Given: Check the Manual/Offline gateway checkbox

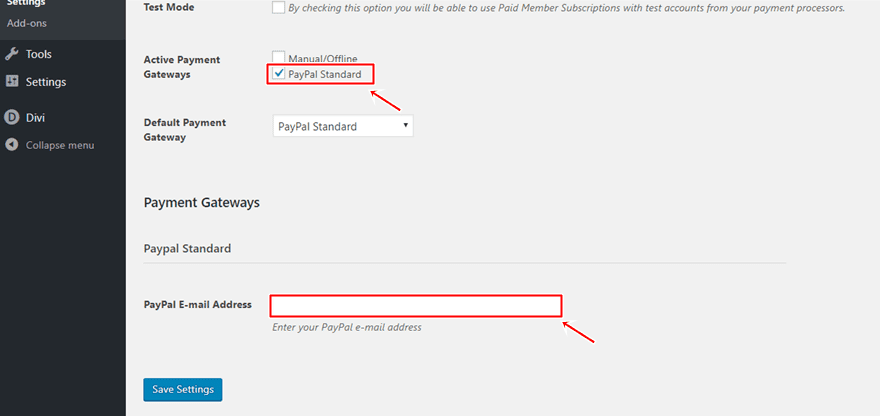Looking at the screenshot, I should pyautogui.click(x=278, y=57).
